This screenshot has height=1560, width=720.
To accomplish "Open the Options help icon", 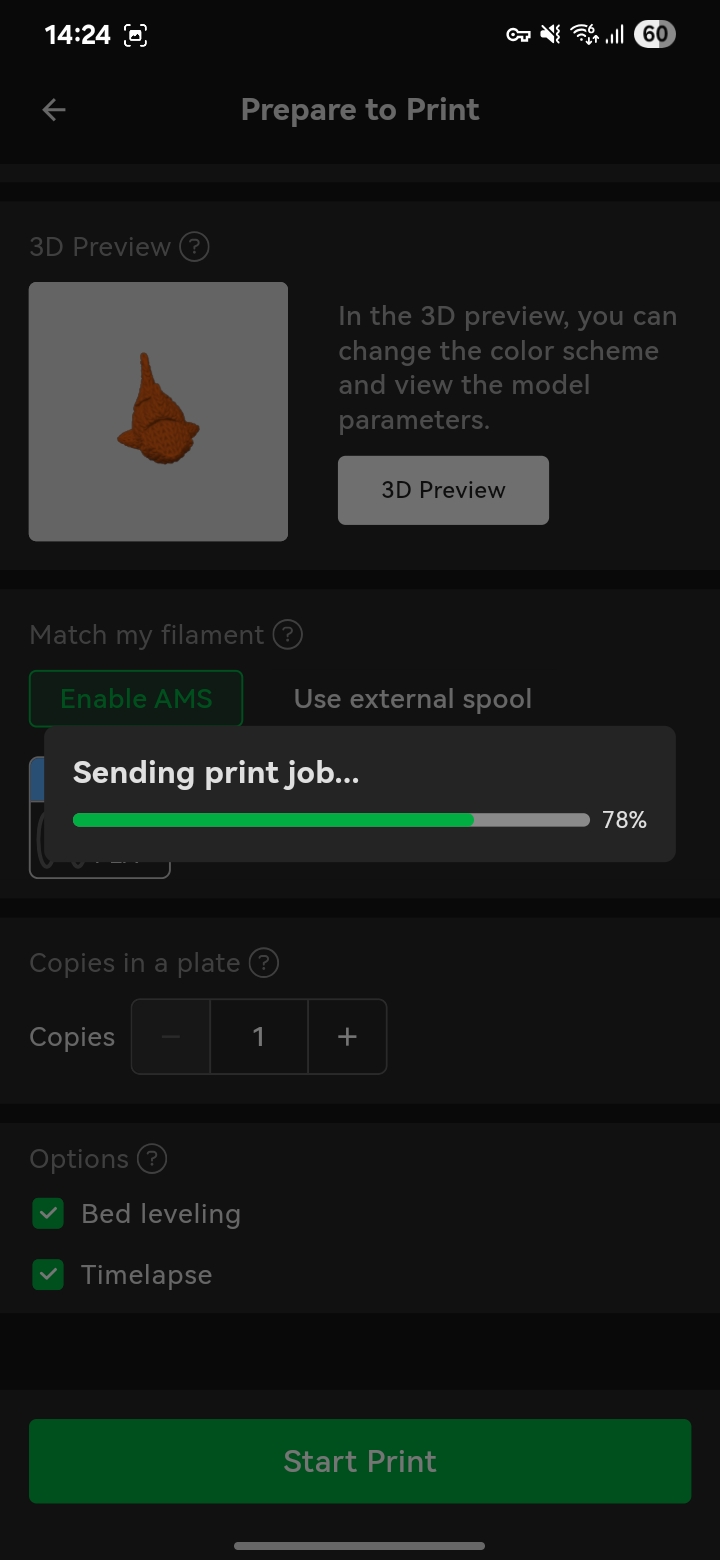I will (x=151, y=1159).
